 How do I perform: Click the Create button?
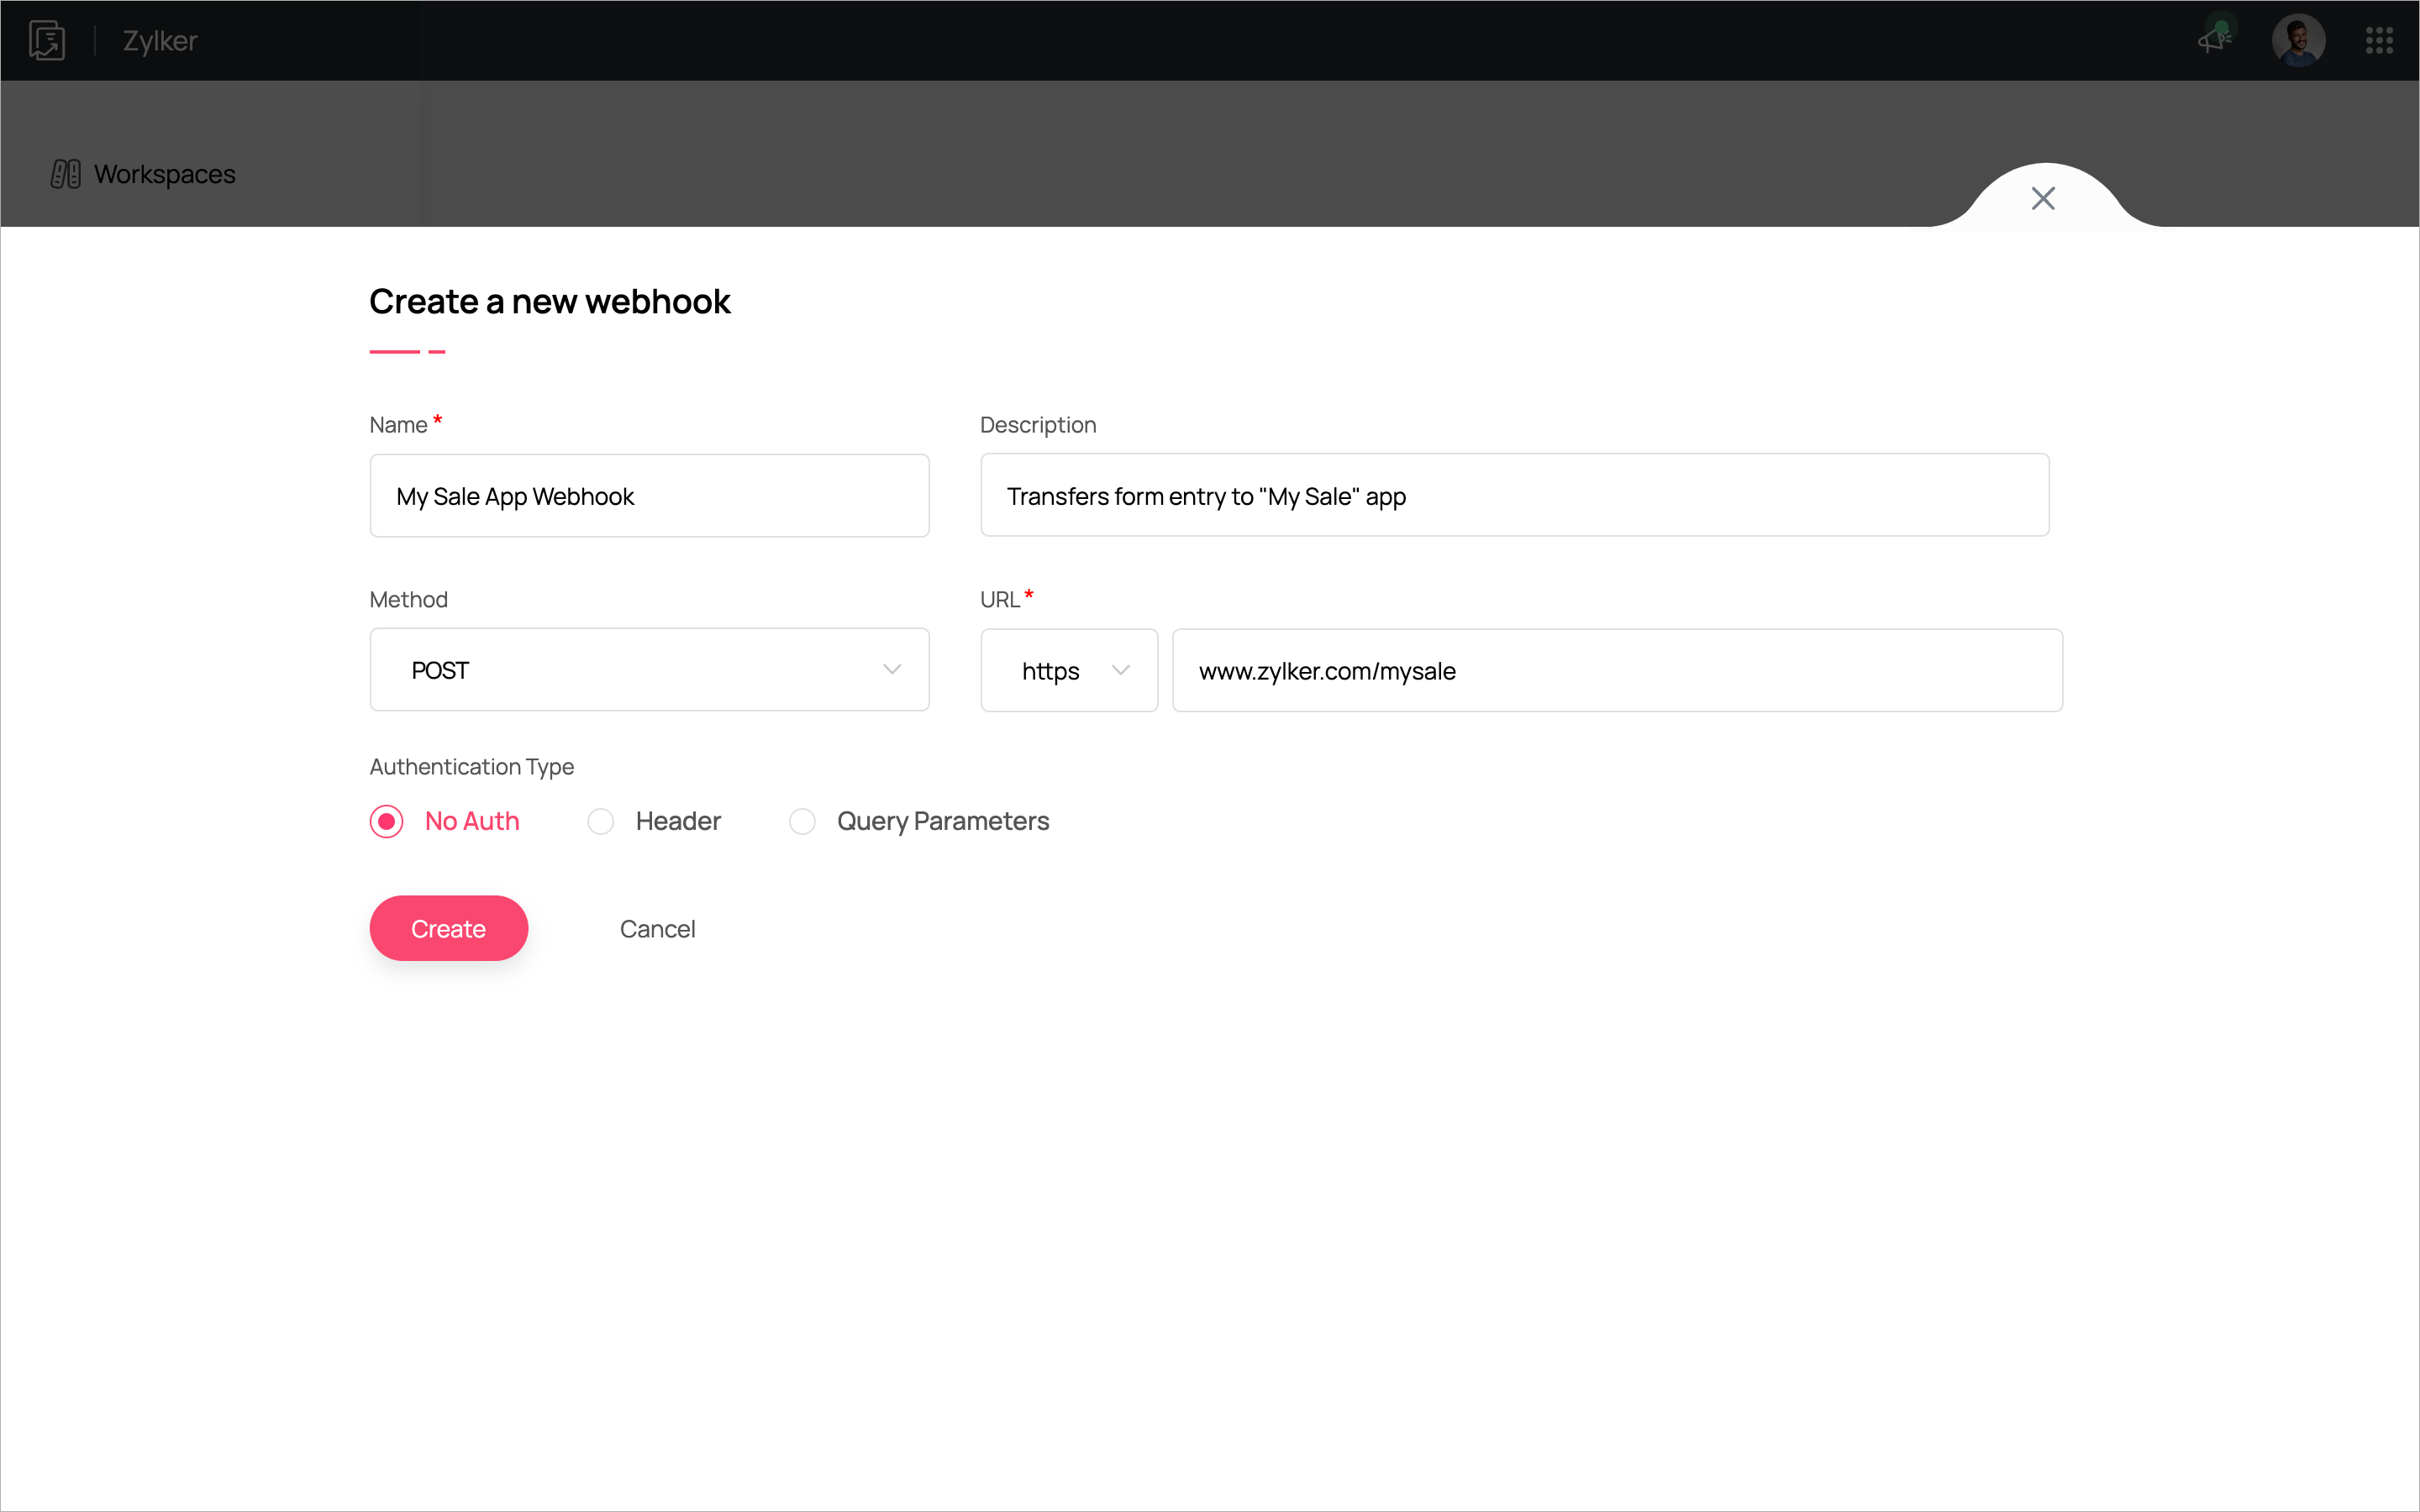pyautogui.click(x=448, y=928)
